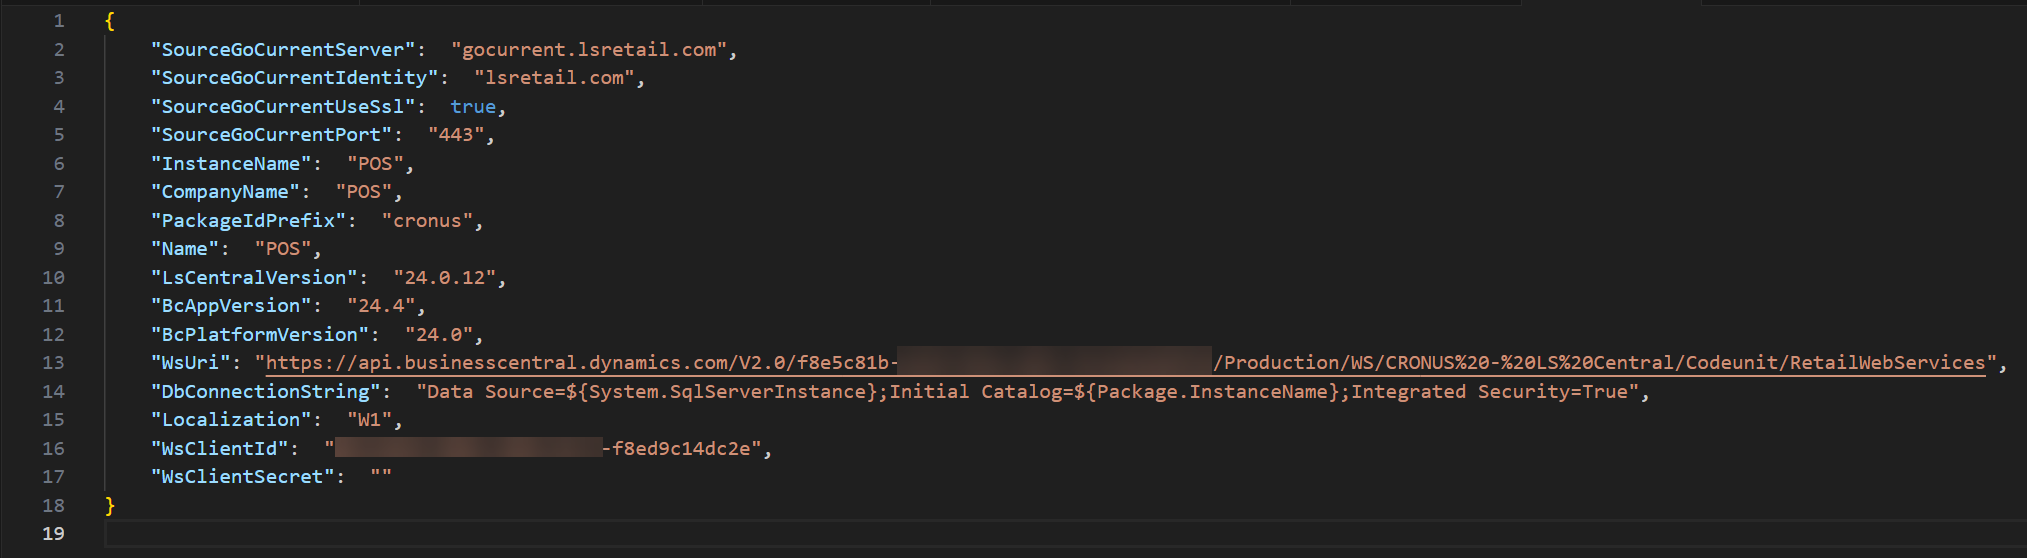Screen dimensions: 2027x558
Task: Click the "cronus" PackageIdPrefix value
Action: pos(427,221)
